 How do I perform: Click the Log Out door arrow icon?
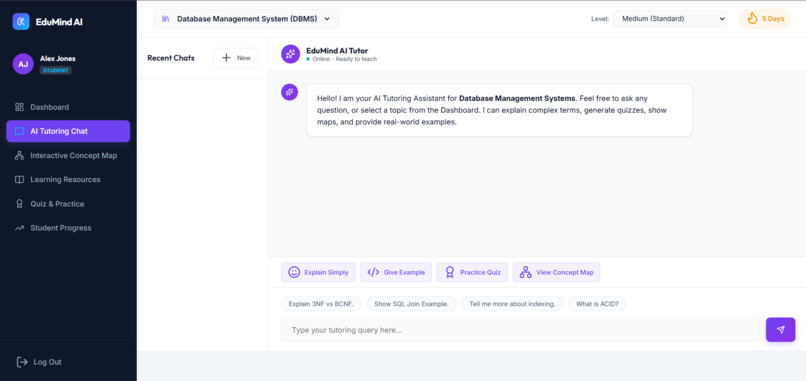[22, 362]
